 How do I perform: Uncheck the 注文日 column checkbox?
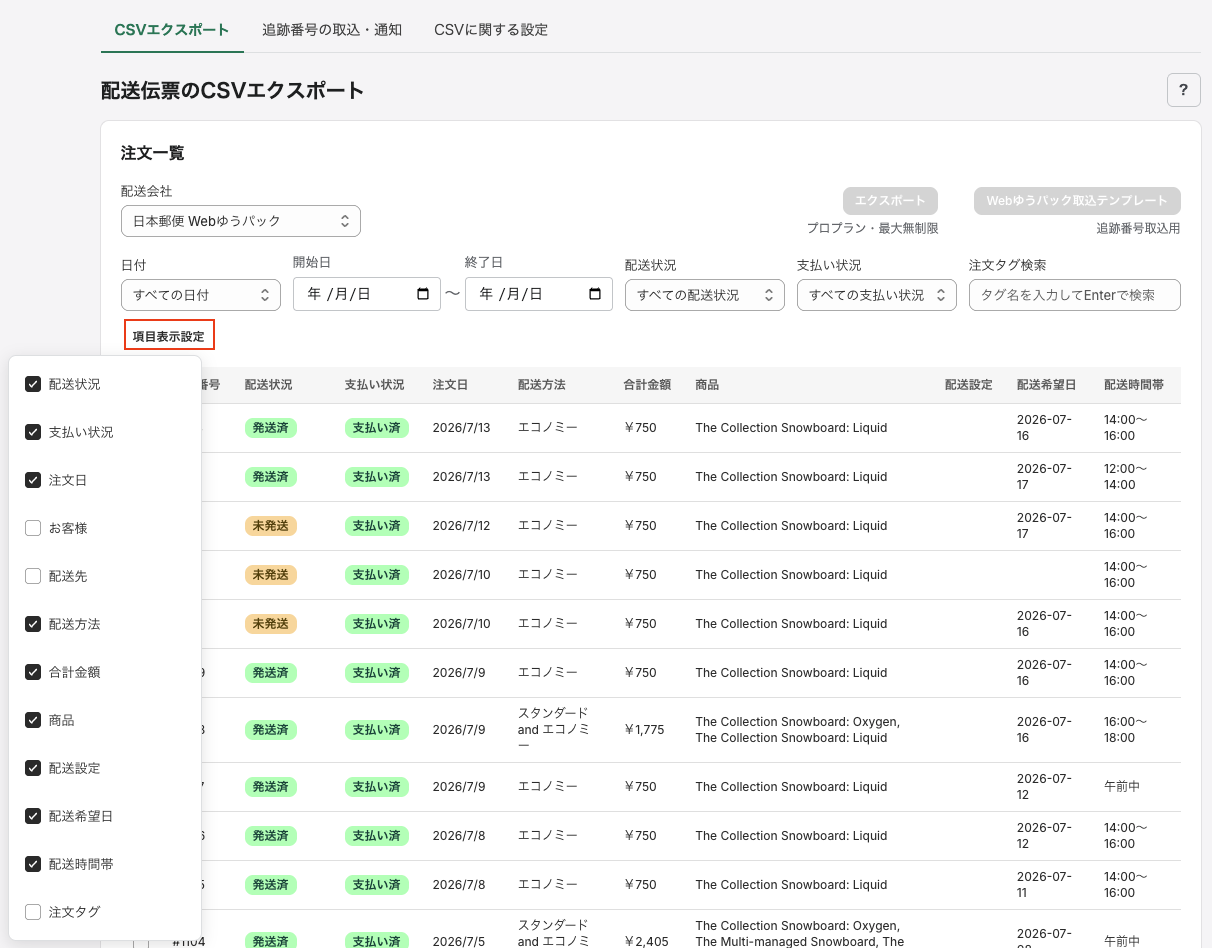click(x=33, y=480)
